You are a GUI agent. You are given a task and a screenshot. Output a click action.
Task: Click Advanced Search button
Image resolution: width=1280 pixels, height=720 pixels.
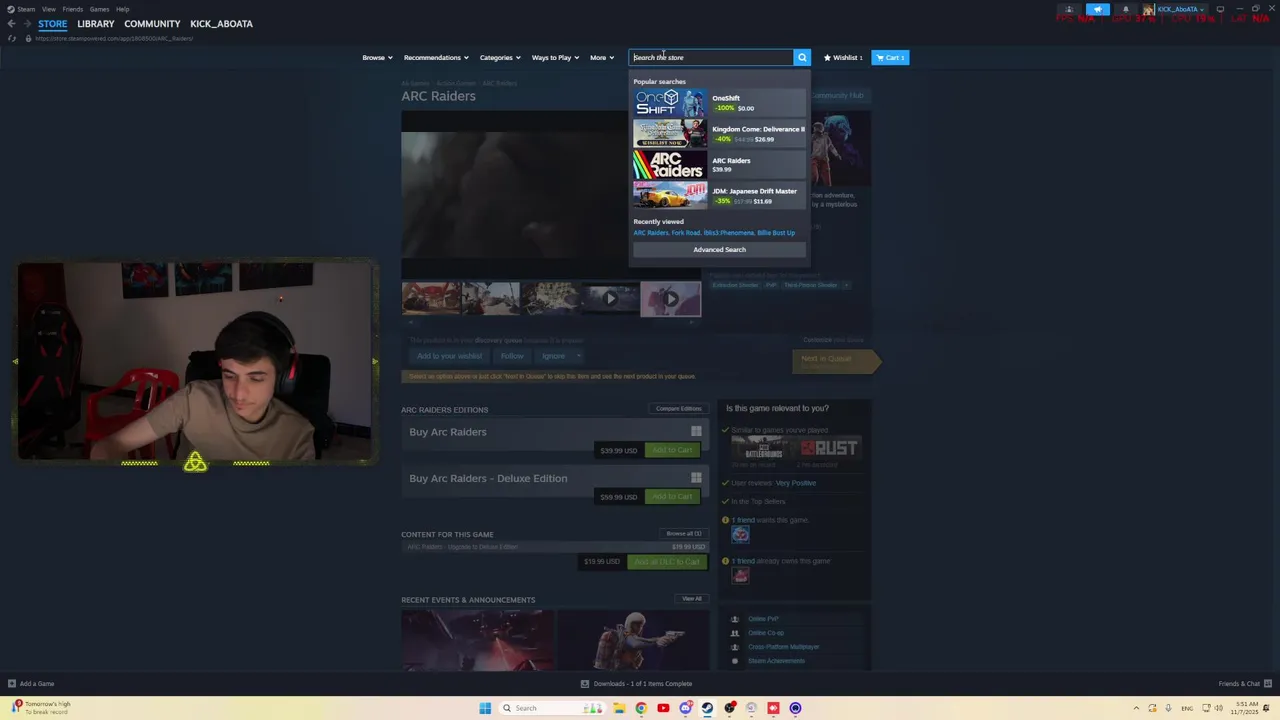[719, 249]
